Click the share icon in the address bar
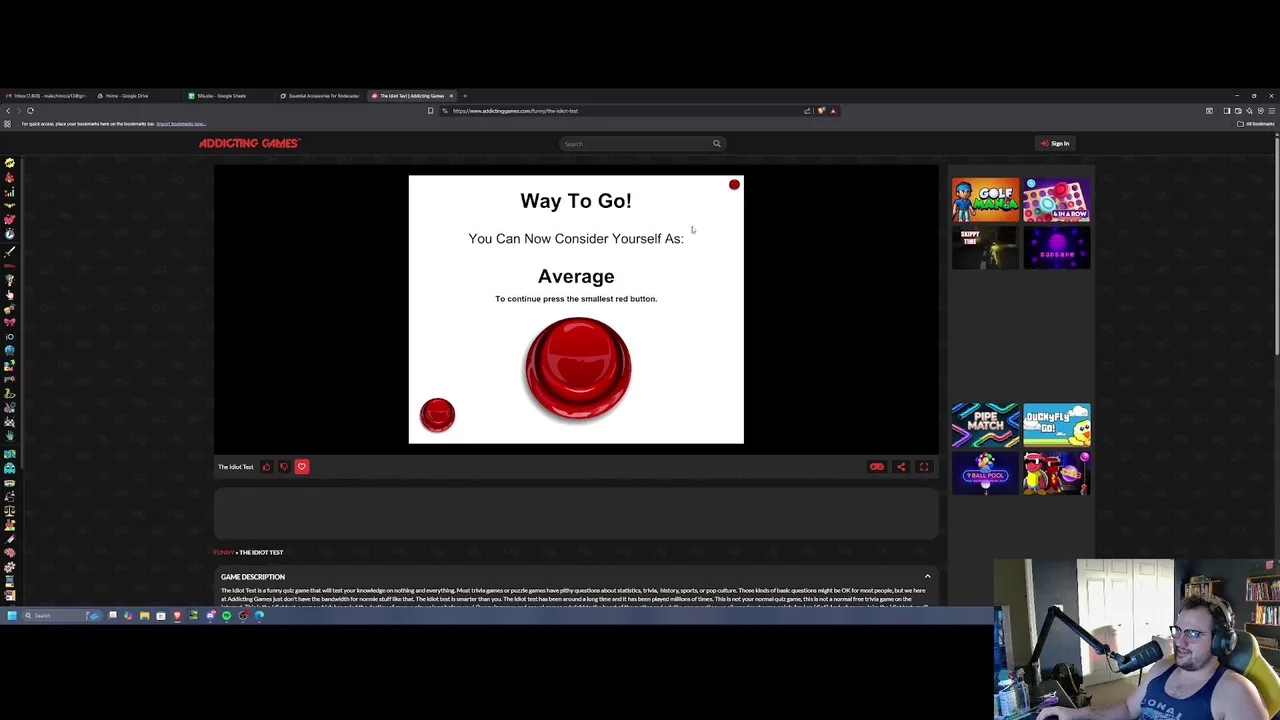 click(807, 111)
